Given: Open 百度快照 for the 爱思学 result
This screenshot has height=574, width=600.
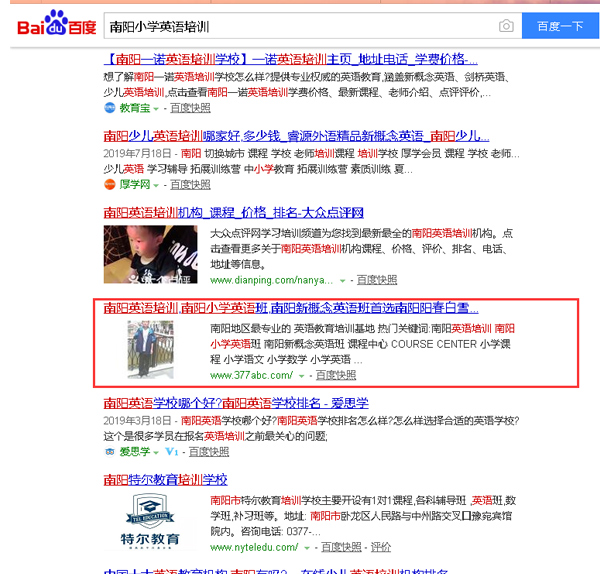Looking at the screenshot, I should pyautogui.click(x=209, y=452).
